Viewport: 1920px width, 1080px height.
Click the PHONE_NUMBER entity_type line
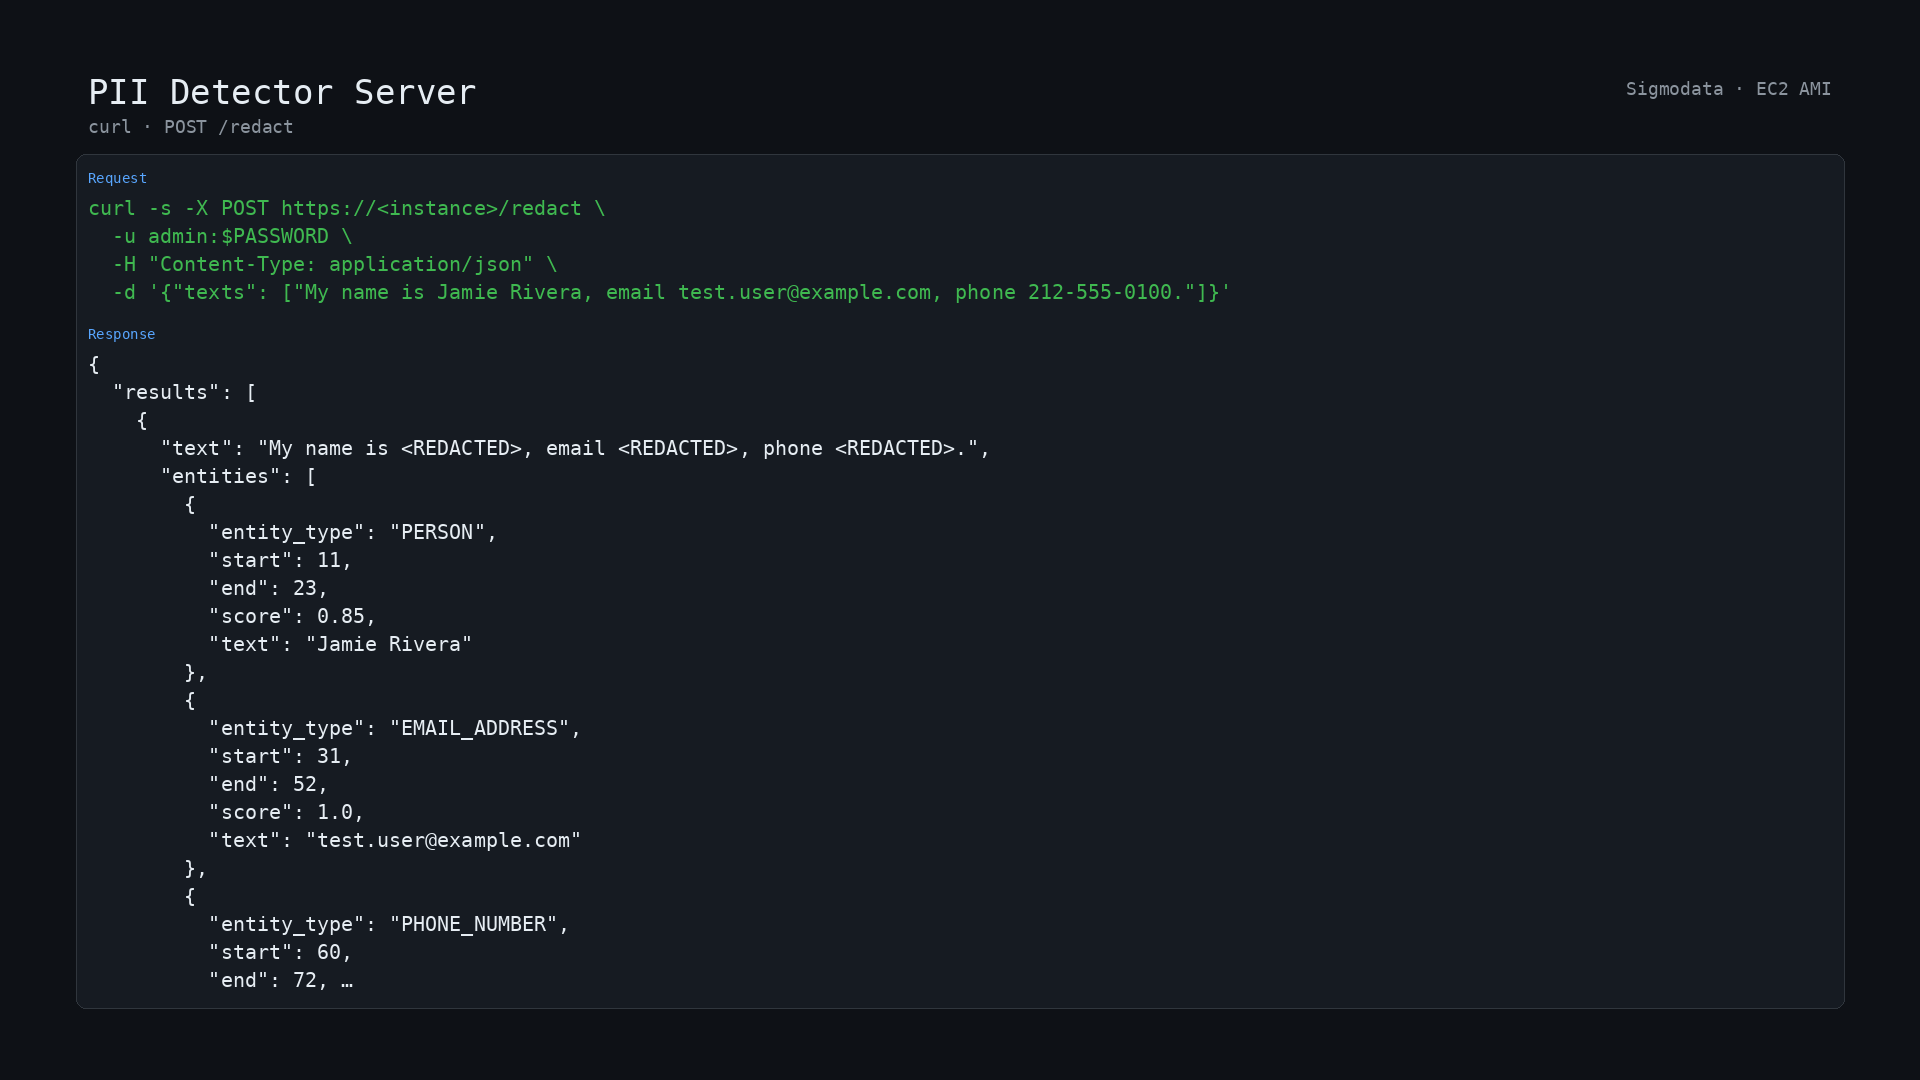(389, 924)
